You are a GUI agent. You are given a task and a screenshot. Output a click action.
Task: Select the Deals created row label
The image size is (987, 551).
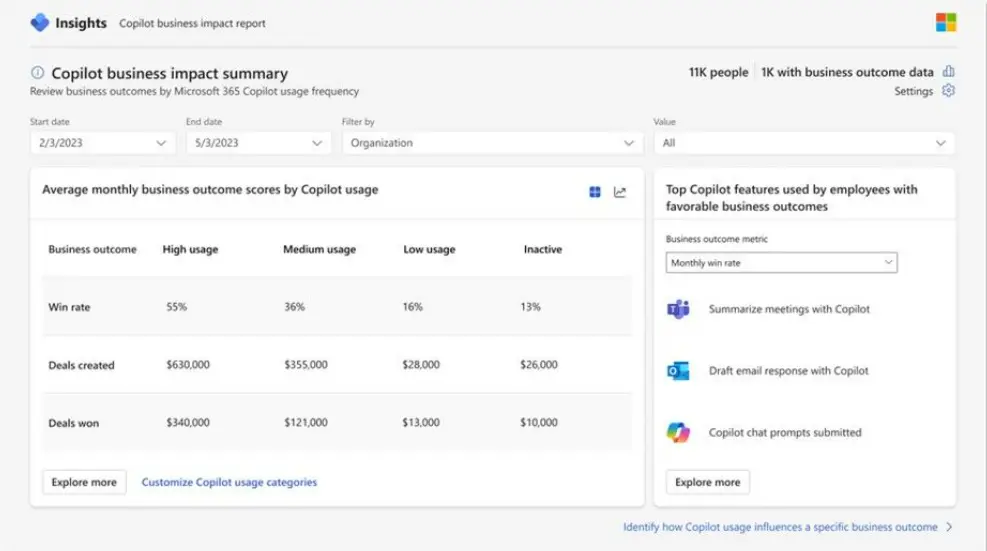(x=81, y=365)
